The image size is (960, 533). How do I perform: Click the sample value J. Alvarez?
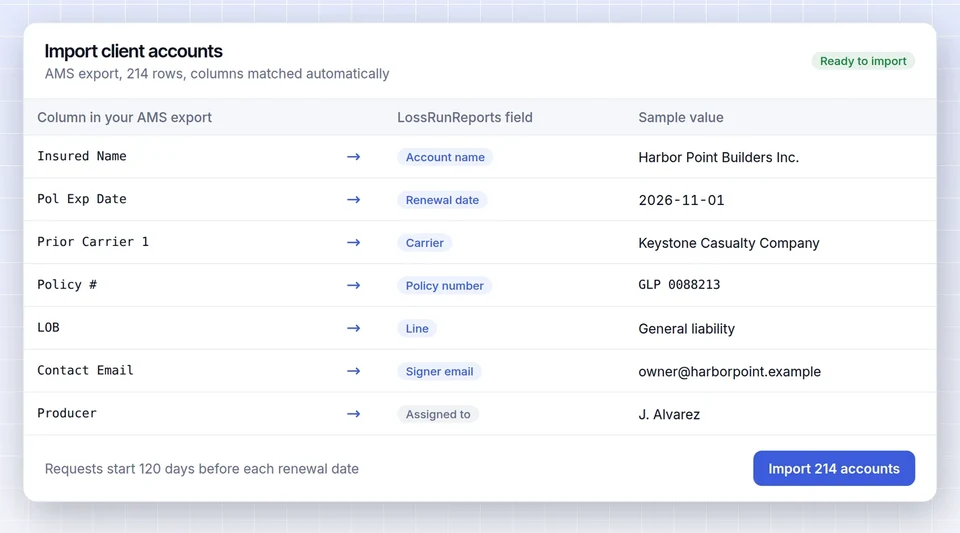pos(669,414)
